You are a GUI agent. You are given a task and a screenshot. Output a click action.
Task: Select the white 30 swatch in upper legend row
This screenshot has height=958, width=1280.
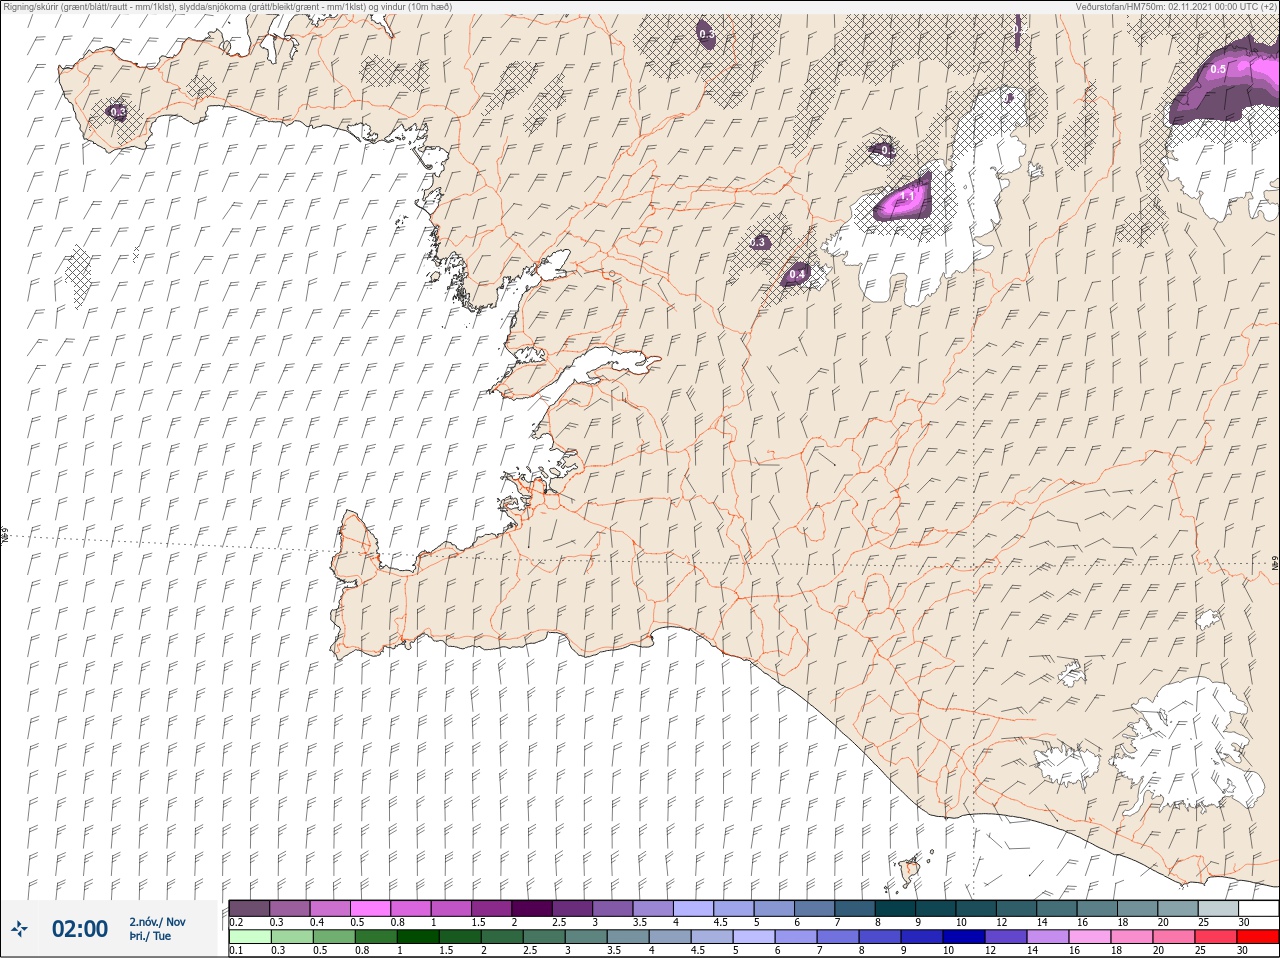(1257, 908)
